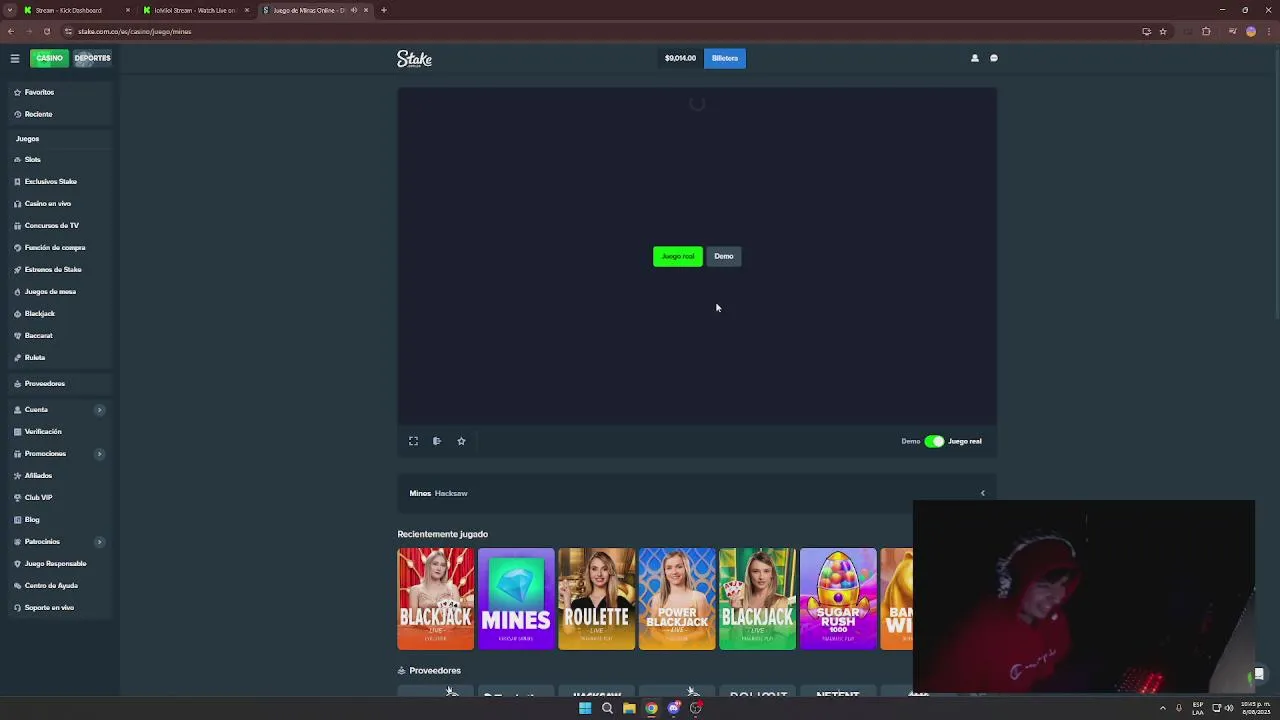Open the chat bubble icon
Screen dimensions: 1280x720
coord(994,58)
